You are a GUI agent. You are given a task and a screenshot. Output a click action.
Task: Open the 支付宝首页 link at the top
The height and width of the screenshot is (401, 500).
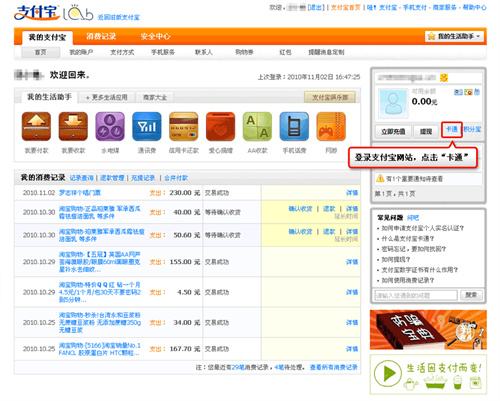coord(345,7)
